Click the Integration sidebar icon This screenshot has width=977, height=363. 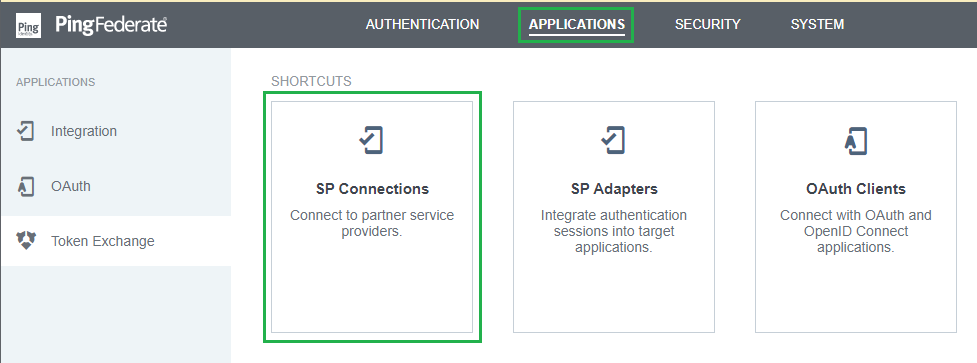tap(26, 131)
